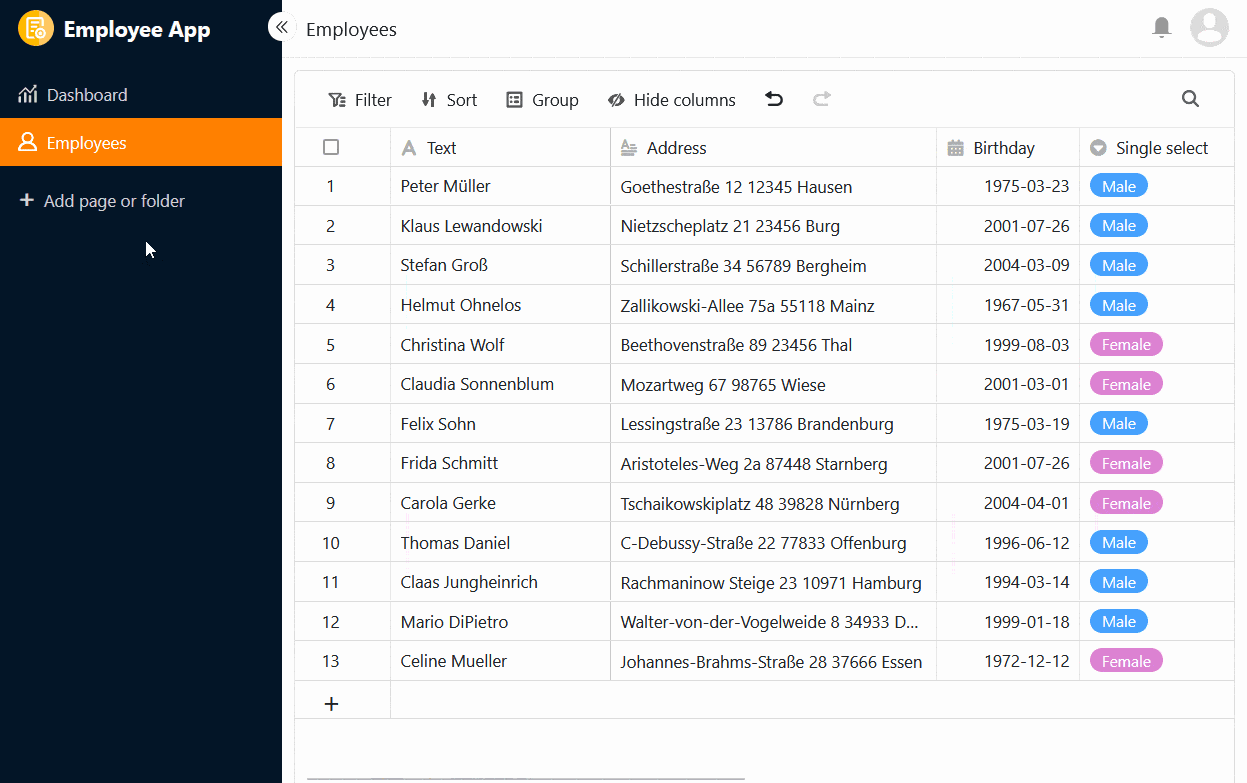Image resolution: width=1247 pixels, height=783 pixels.
Task: Click the undo arrow icon
Action: [x=774, y=99]
